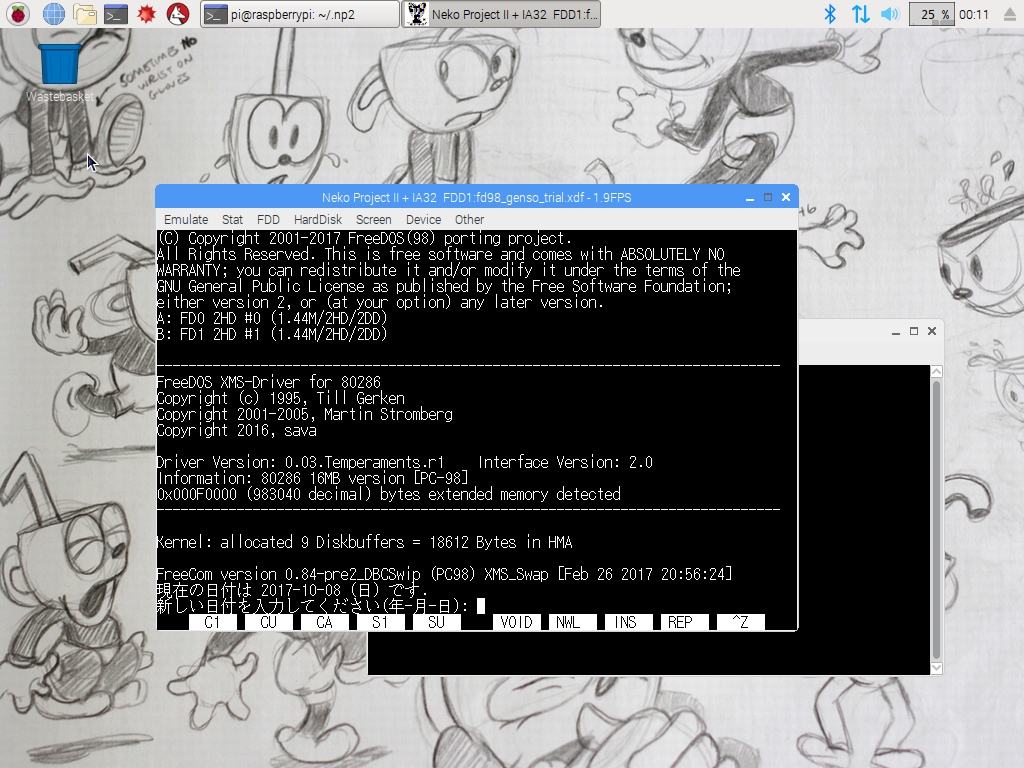Close the background terminal window

click(x=932, y=332)
